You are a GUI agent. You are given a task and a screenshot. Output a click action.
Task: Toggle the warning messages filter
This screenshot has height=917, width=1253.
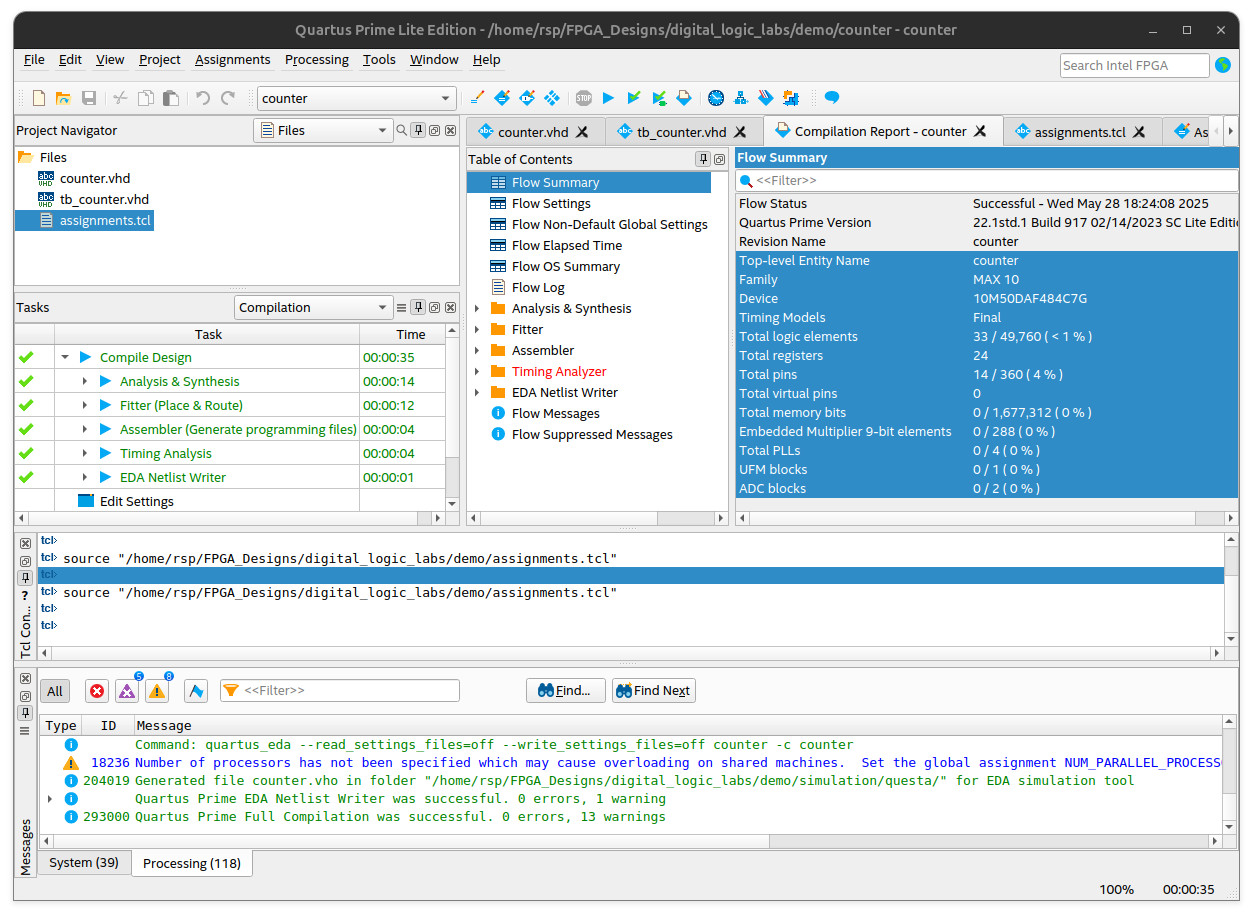tap(157, 691)
